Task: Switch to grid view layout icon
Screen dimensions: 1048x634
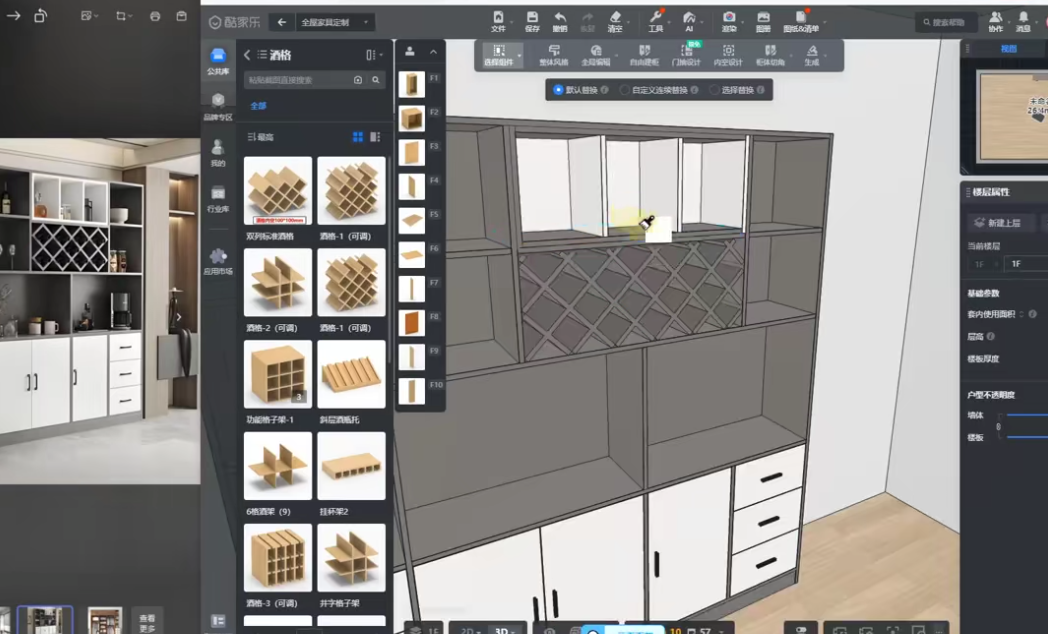Action: 358,137
